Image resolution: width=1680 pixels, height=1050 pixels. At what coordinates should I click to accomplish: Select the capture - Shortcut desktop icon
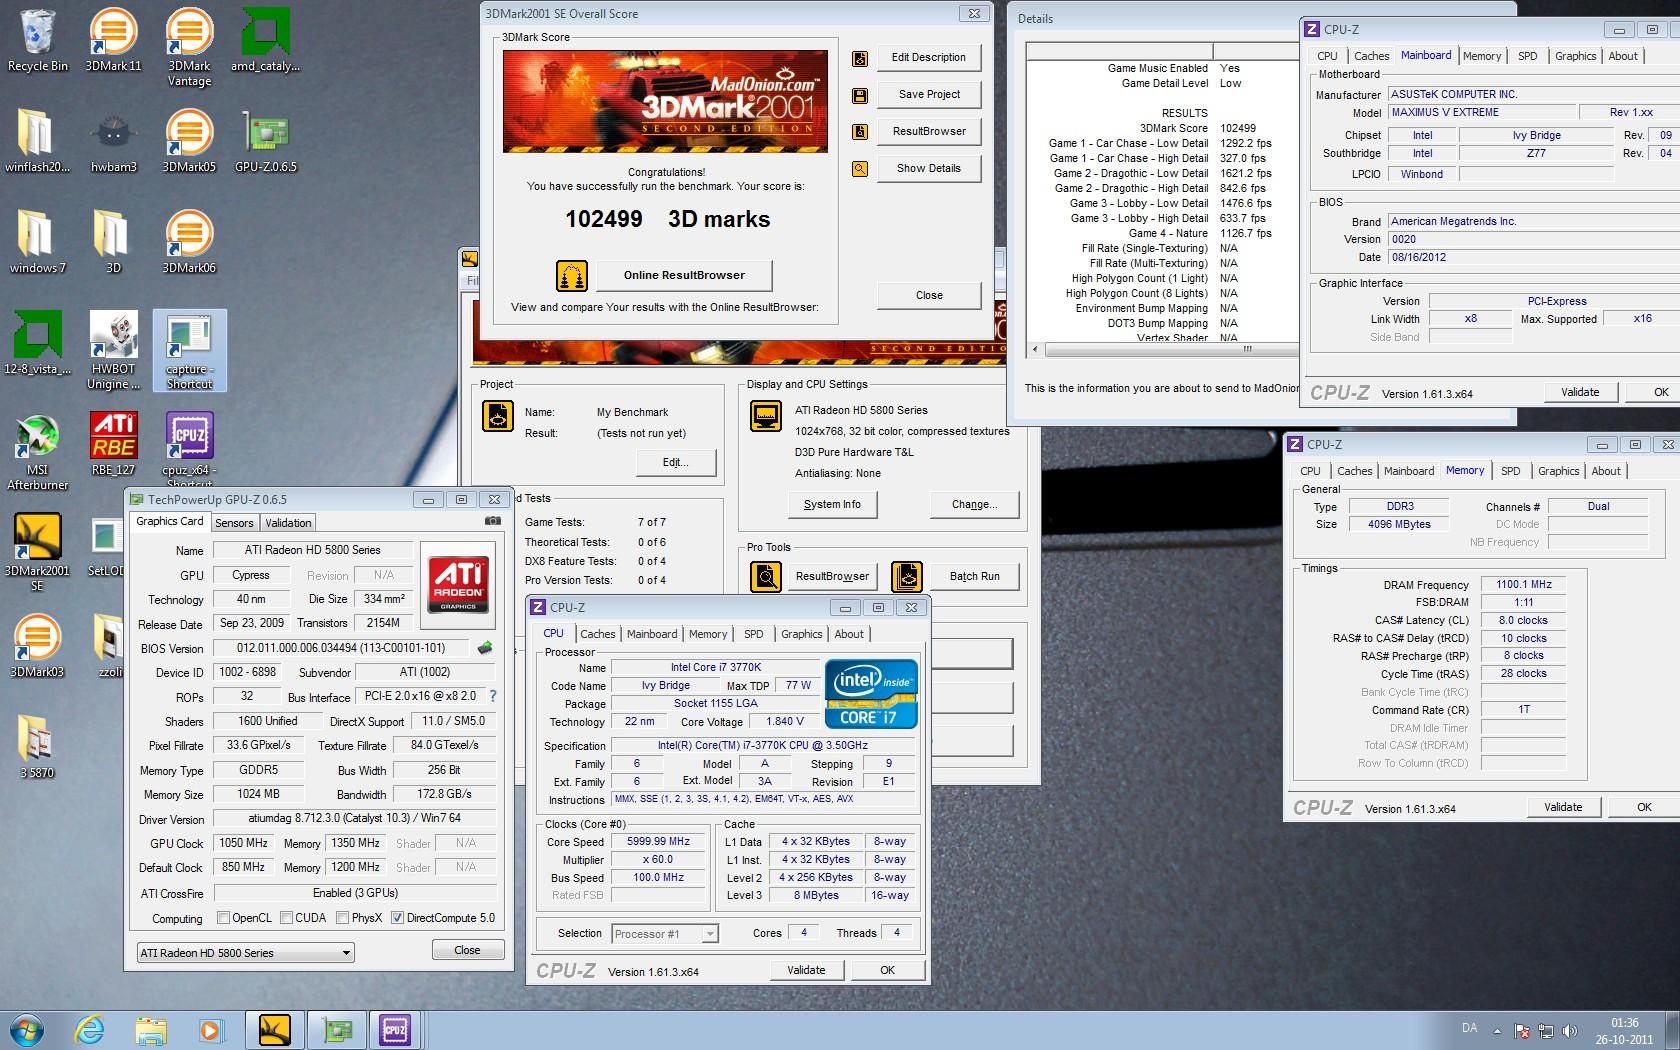[x=189, y=350]
